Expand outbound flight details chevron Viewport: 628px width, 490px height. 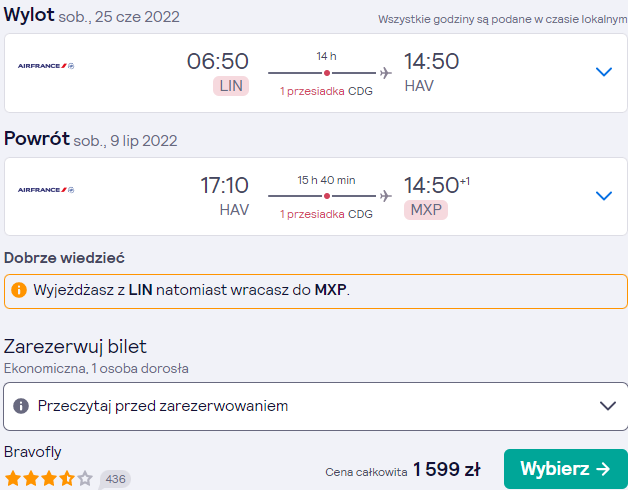604,72
